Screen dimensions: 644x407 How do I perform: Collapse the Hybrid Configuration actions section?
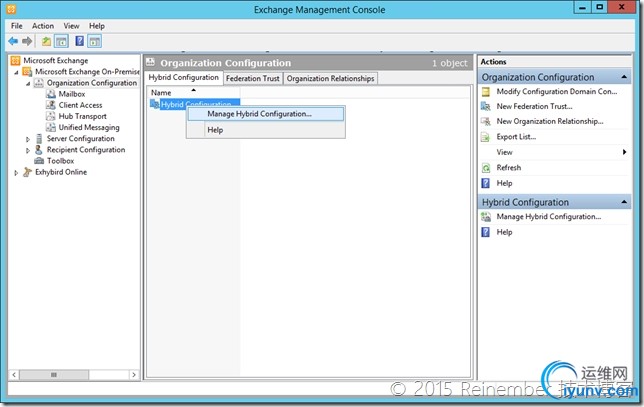pyautogui.click(x=624, y=202)
